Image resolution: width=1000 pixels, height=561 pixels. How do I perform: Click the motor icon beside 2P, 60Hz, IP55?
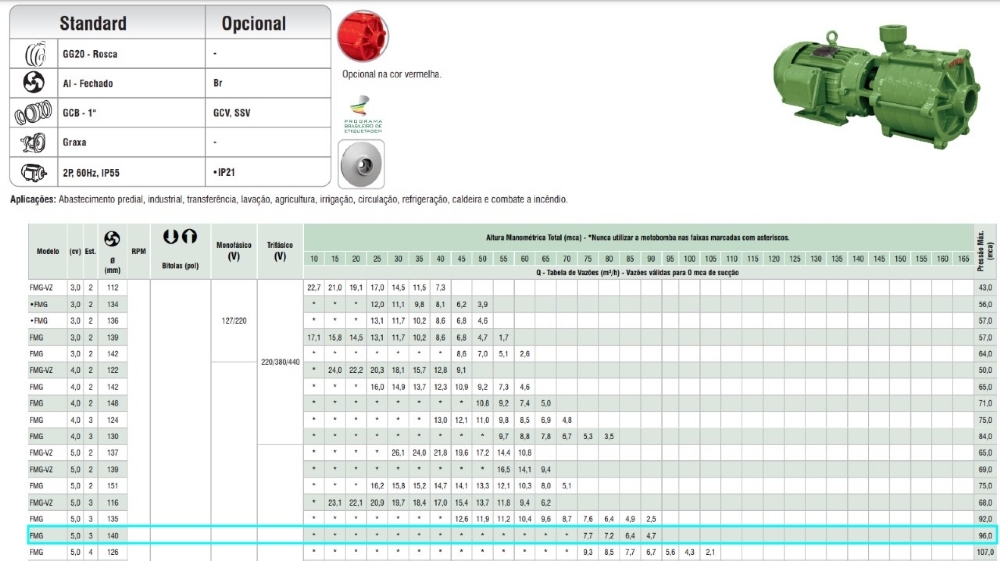tap(31, 172)
